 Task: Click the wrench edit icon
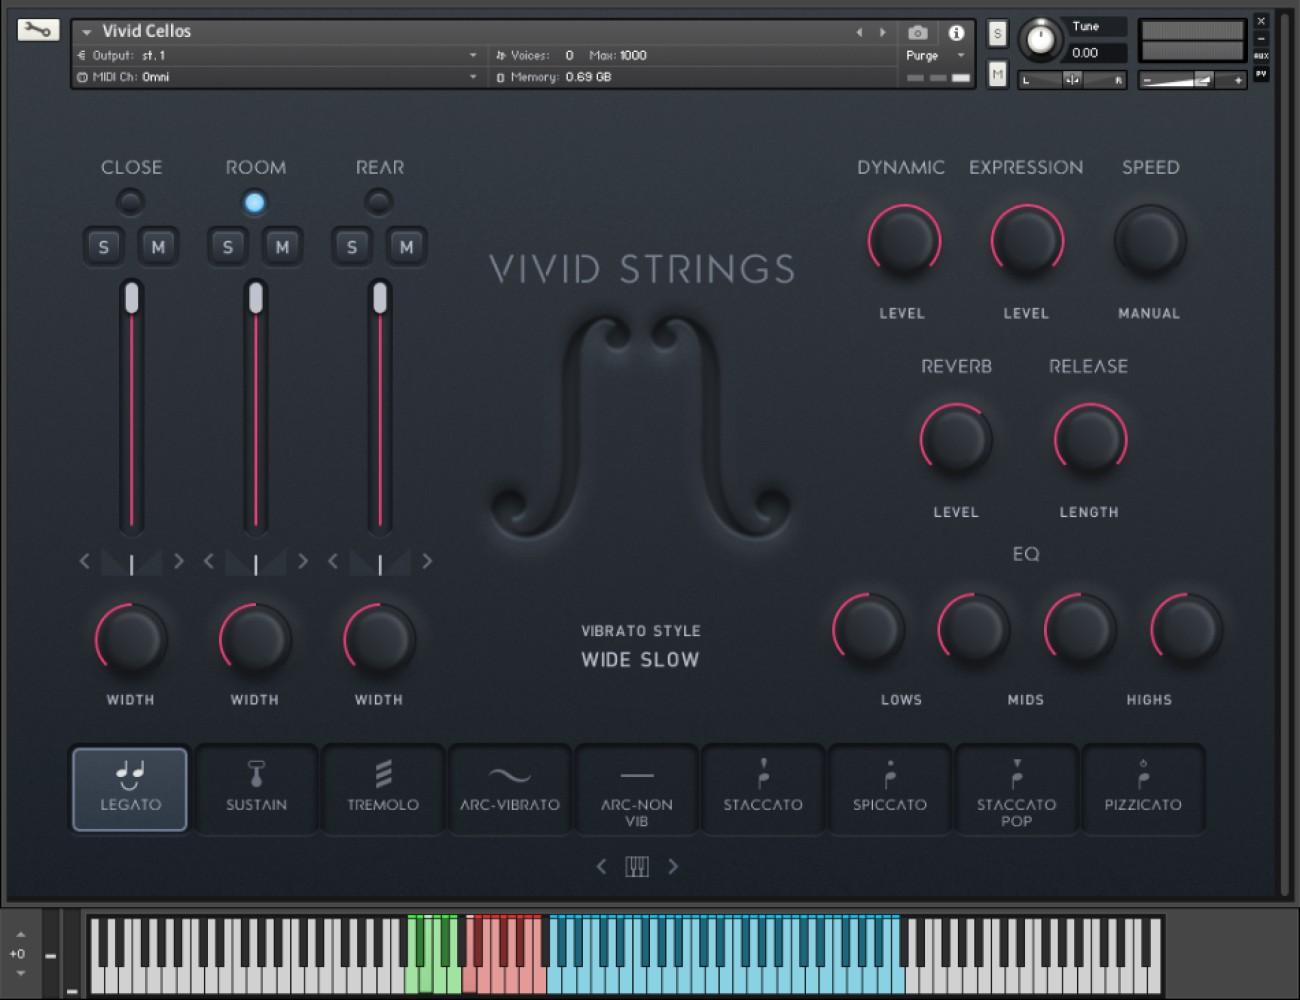coord(38,30)
